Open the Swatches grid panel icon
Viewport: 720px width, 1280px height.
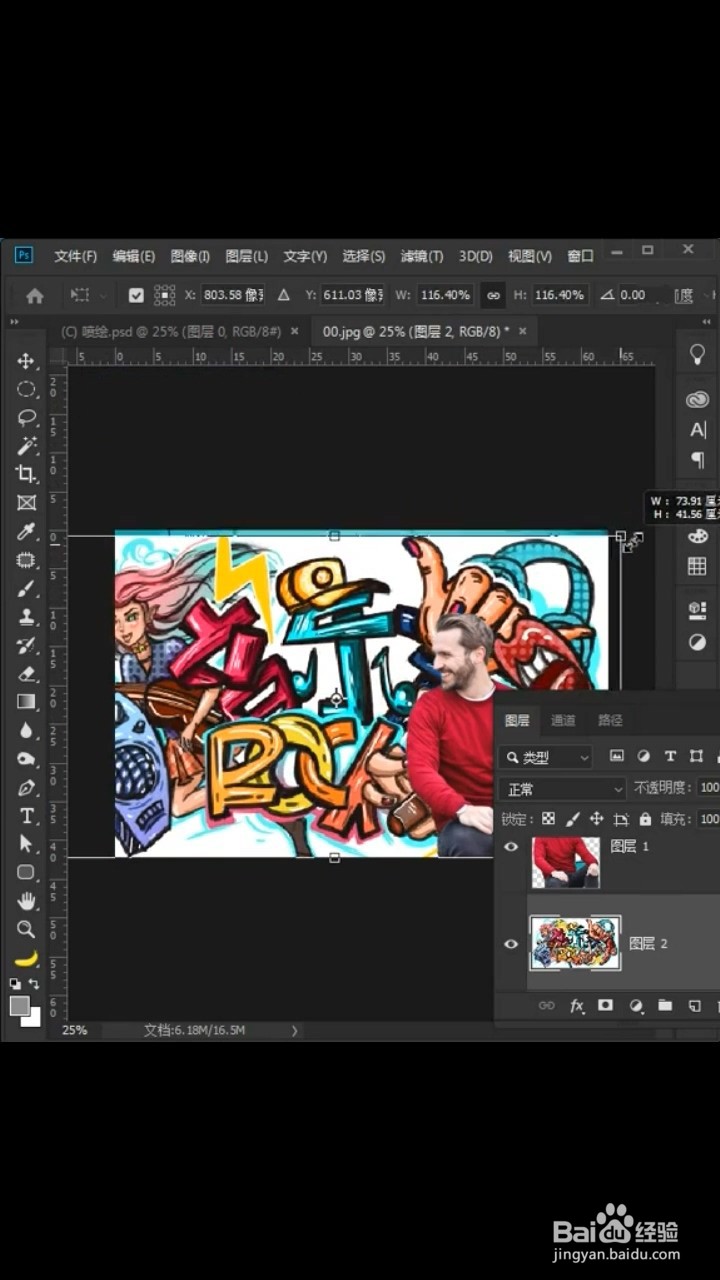(697, 566)
